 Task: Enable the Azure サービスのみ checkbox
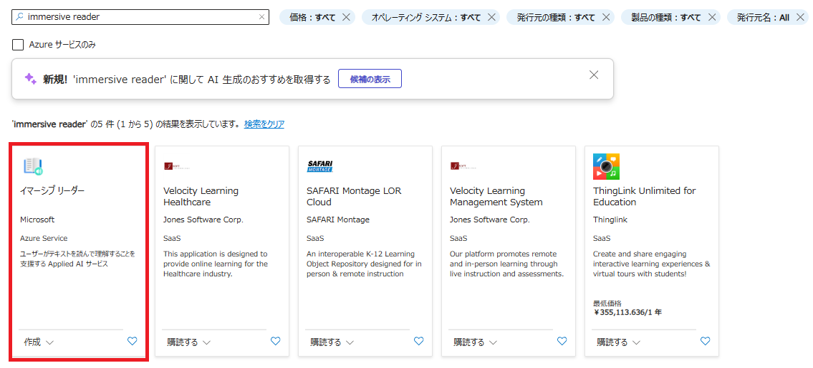click(x=18, y=45)
